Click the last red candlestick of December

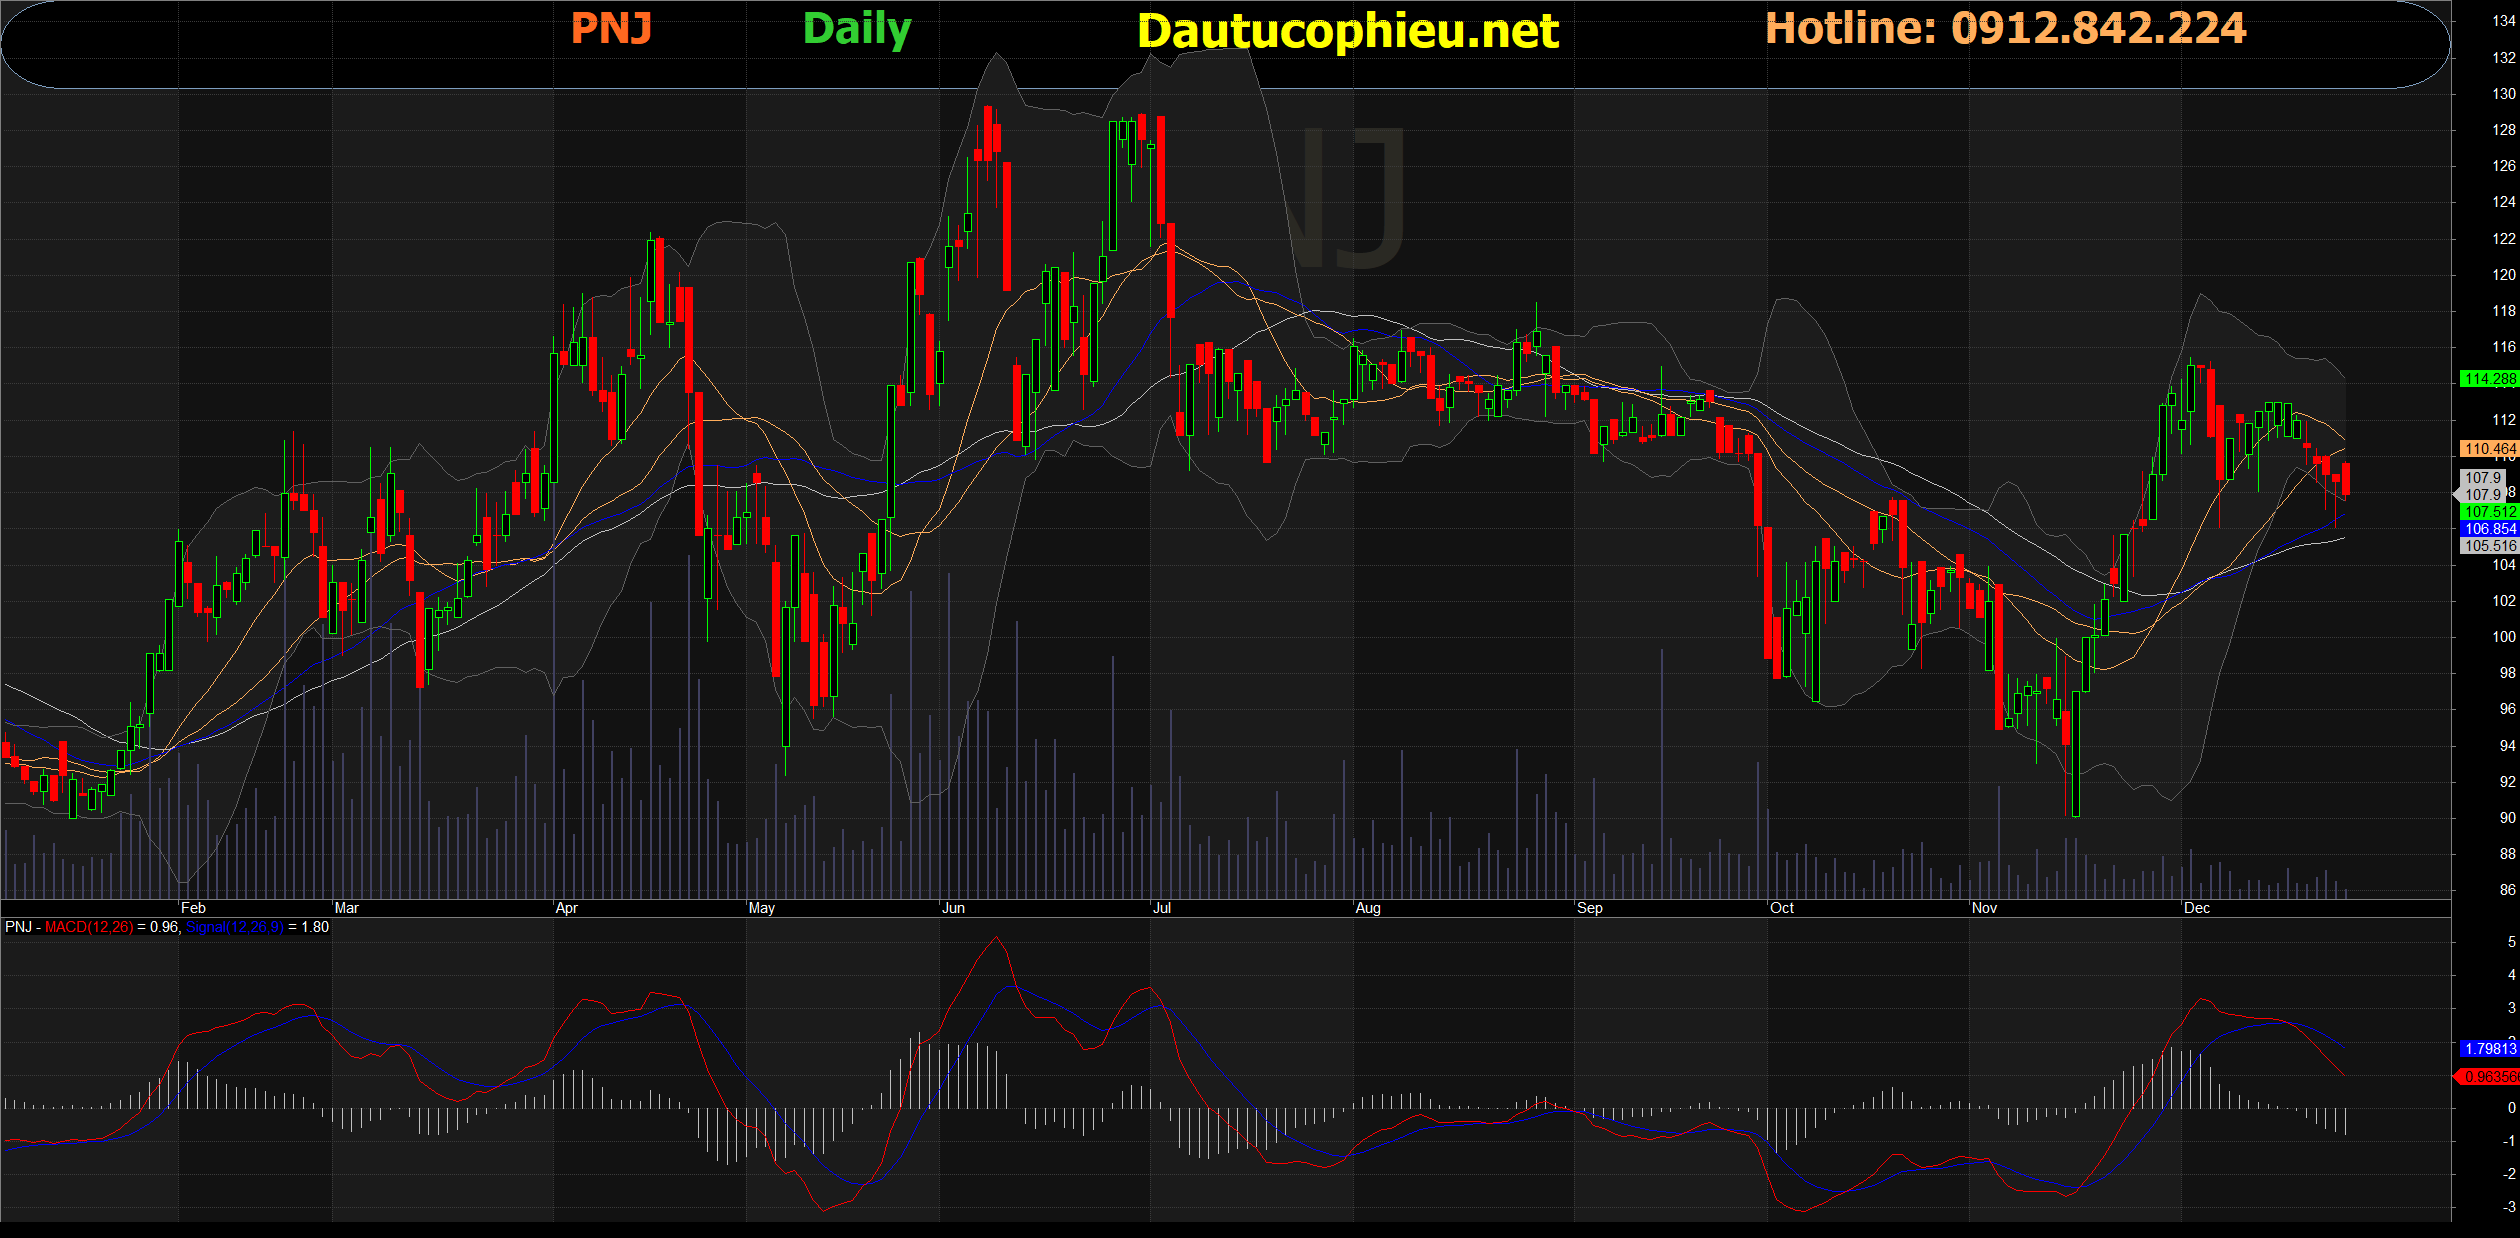pos(2345,479)
